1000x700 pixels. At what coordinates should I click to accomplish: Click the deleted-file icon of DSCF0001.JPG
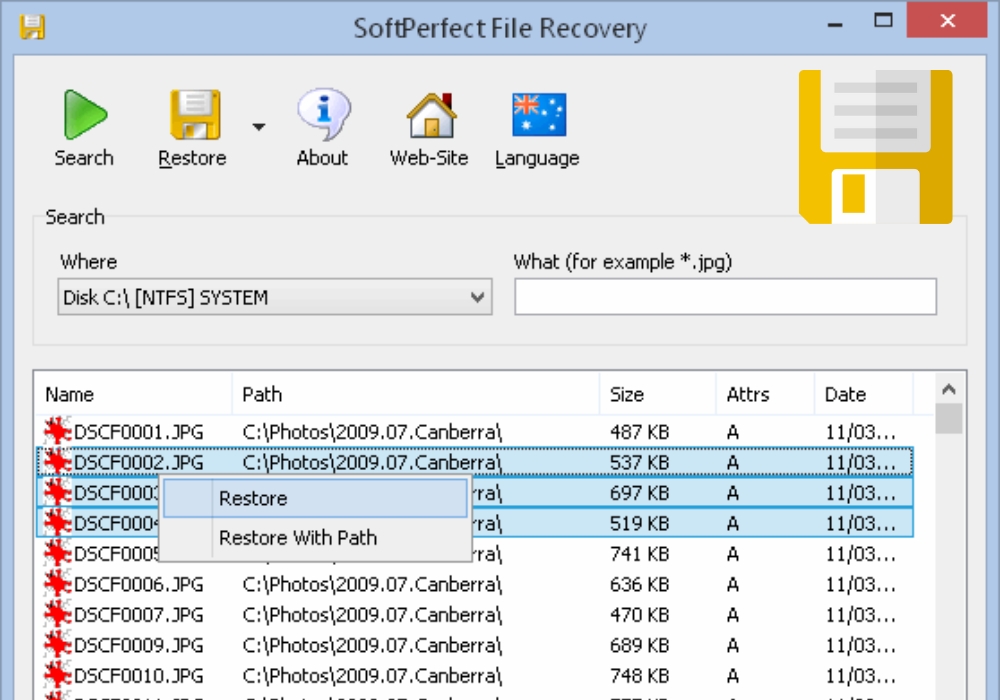coord(57,432)
